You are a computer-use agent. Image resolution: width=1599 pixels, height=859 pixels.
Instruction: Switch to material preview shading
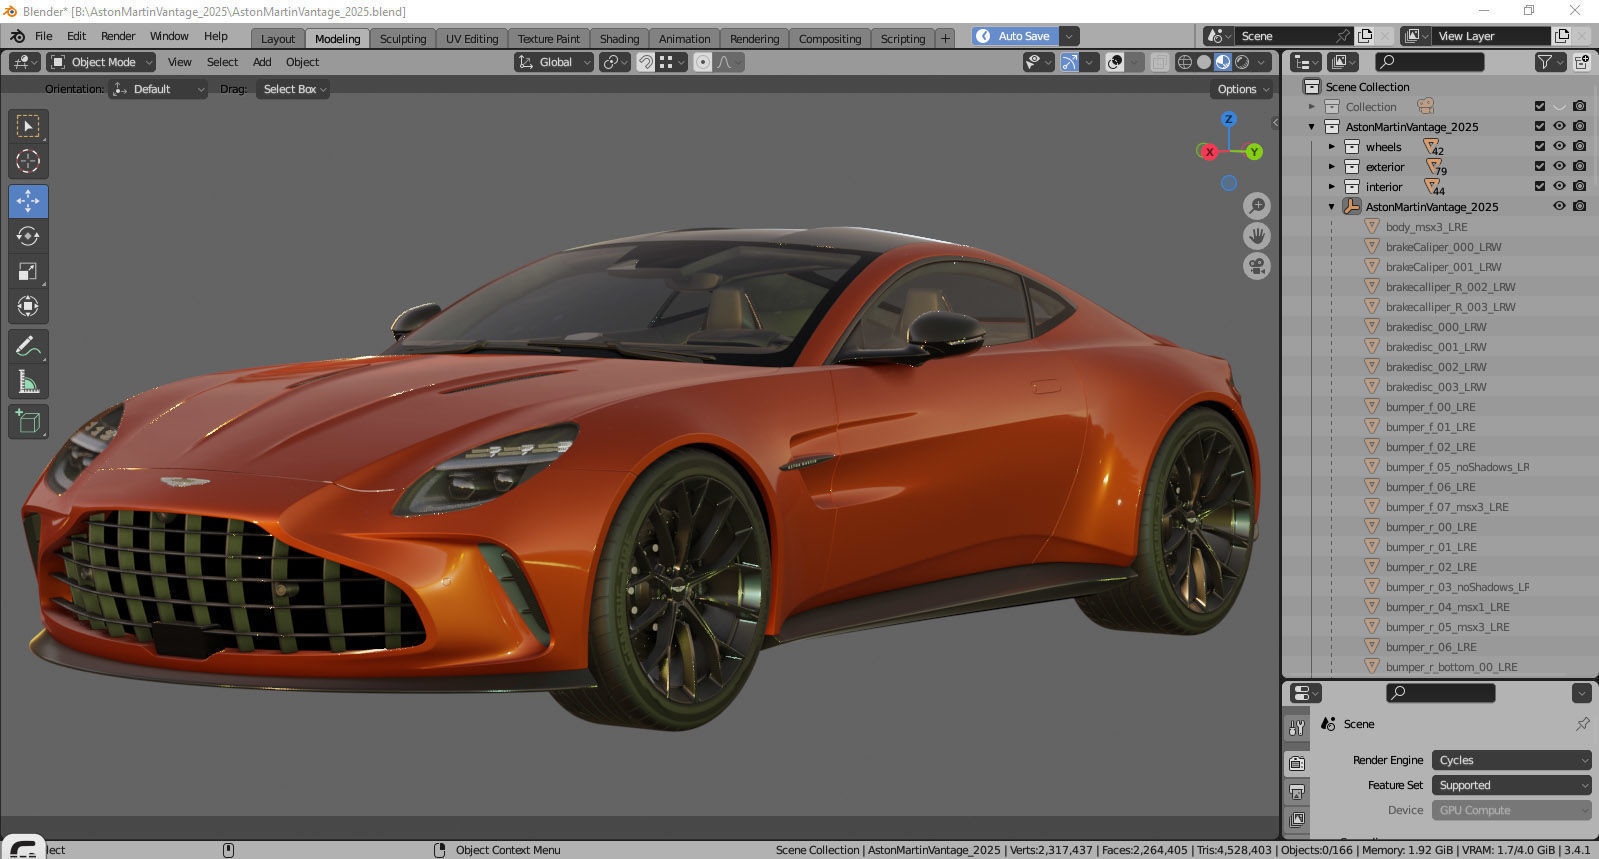tap(1223, 62)
